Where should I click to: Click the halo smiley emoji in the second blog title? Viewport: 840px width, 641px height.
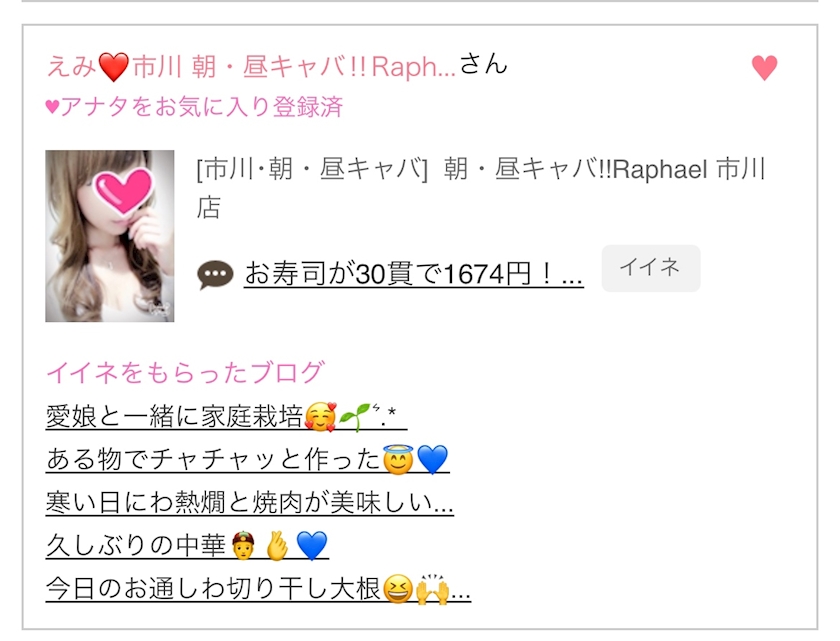tap(398, 459)
